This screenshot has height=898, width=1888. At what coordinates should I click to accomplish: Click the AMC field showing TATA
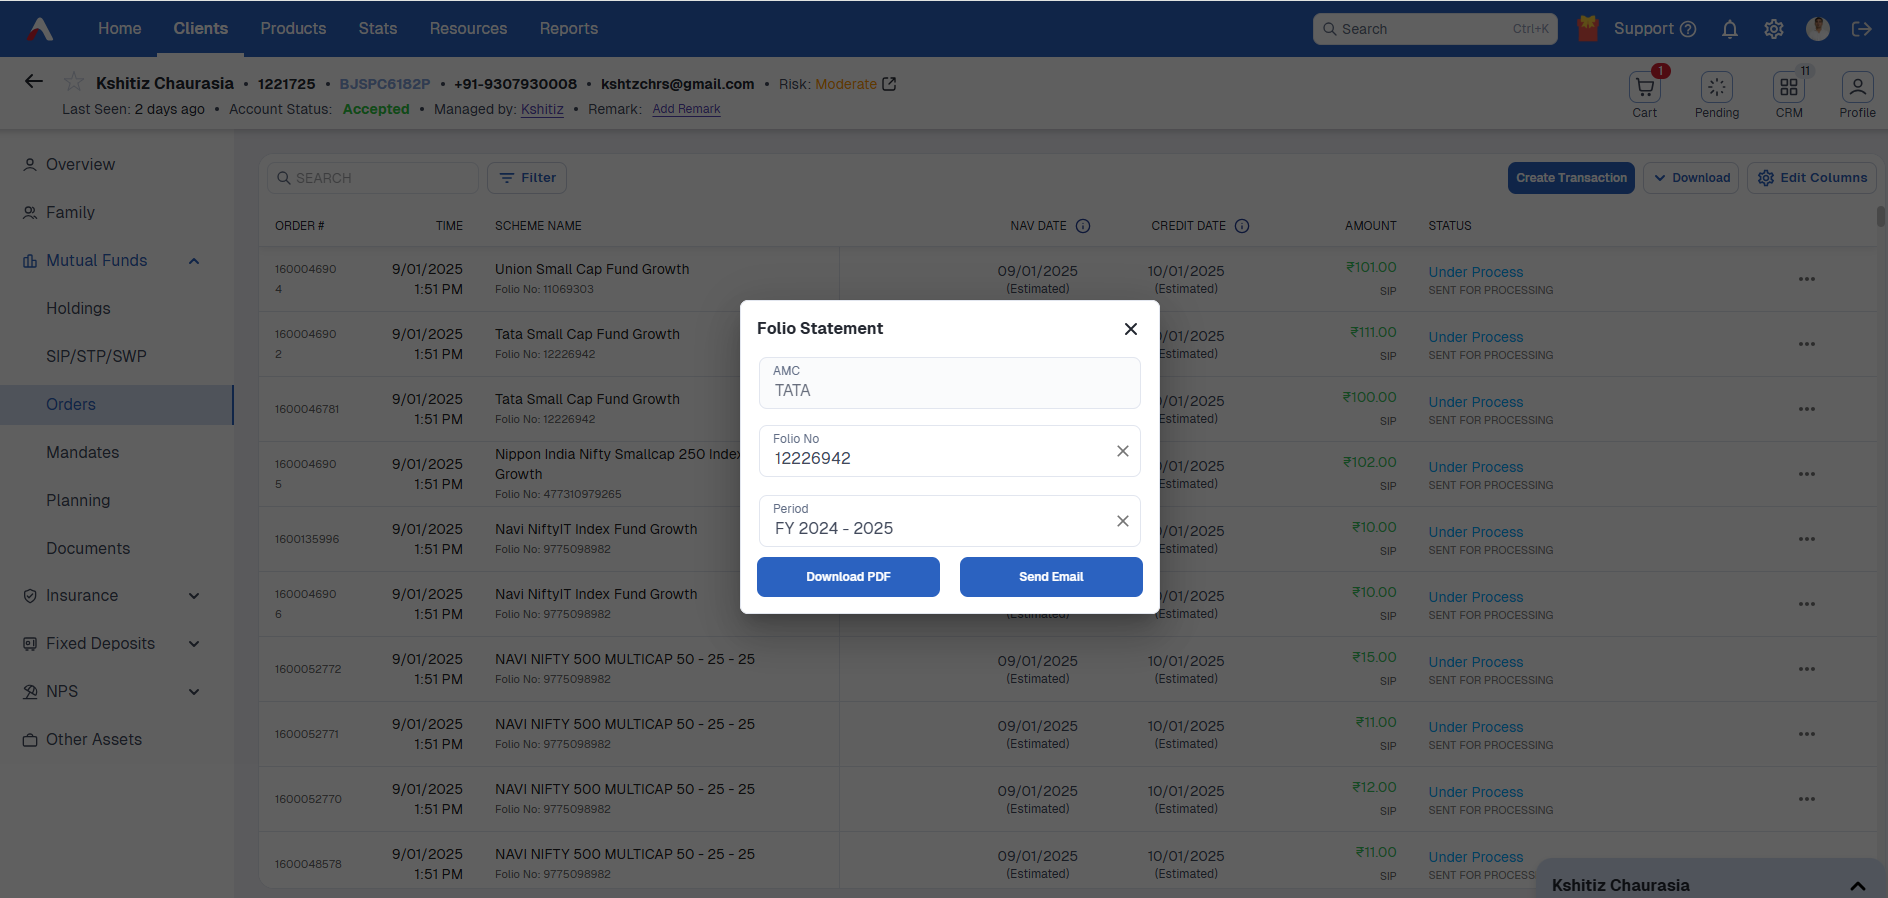pyautogui.click(x=949, y=383)
